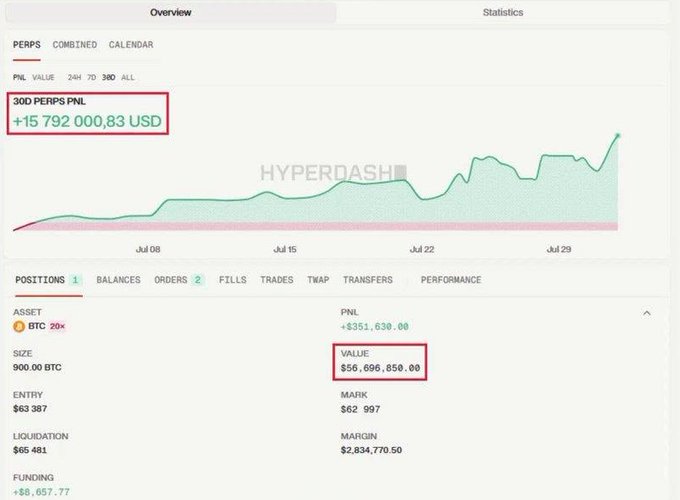
Task: Collapse the BTC position details chevron
Action: click(647, 313)
